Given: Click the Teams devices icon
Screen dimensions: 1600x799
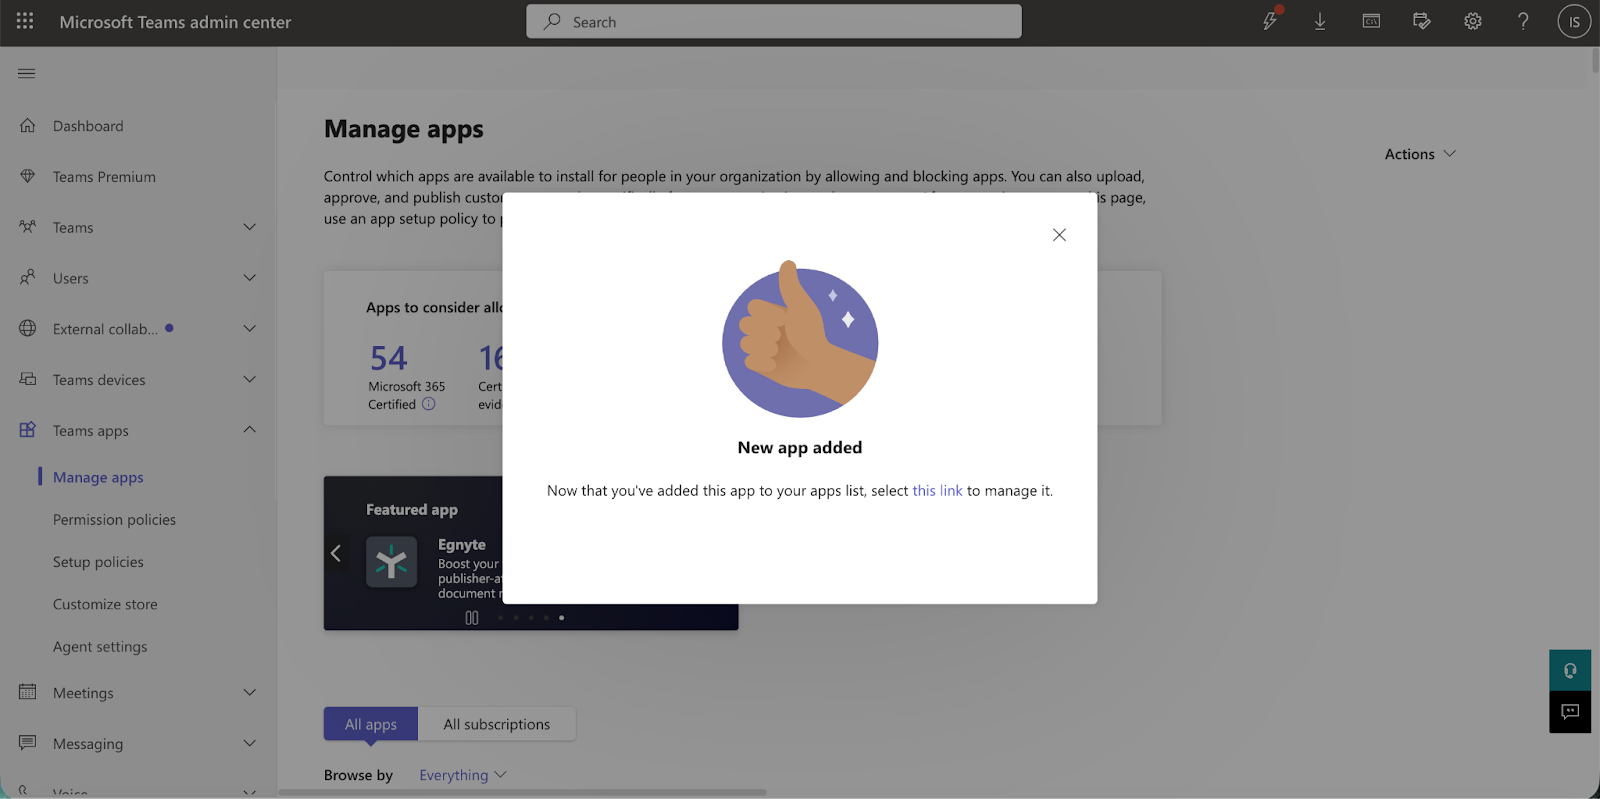Looking at the screenshot, I should (28, 379).
